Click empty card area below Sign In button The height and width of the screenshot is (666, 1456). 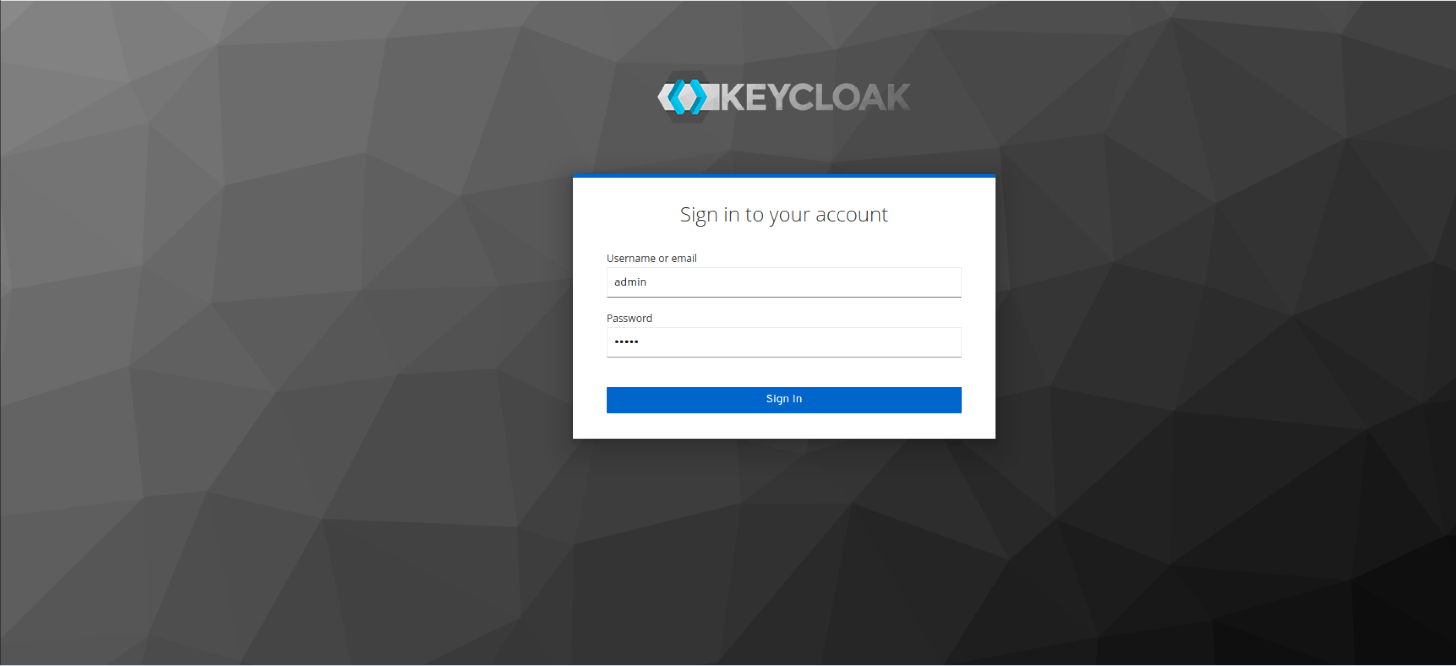pos(784,426)
